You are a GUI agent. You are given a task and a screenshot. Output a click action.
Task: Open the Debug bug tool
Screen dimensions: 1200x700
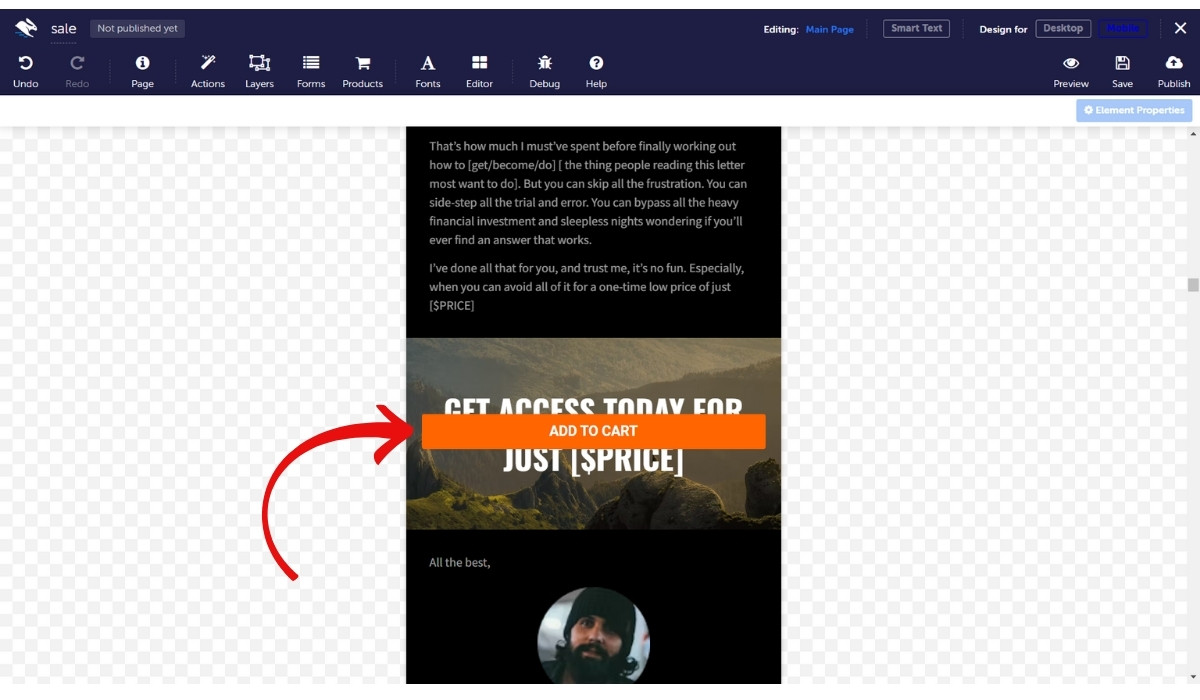tap(545, 63)
